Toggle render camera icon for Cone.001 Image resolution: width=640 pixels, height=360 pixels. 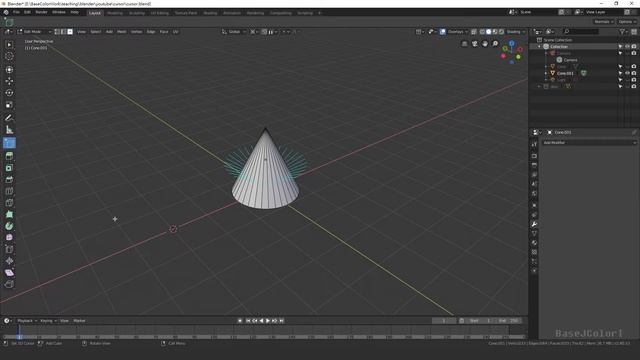coord(634,73)
